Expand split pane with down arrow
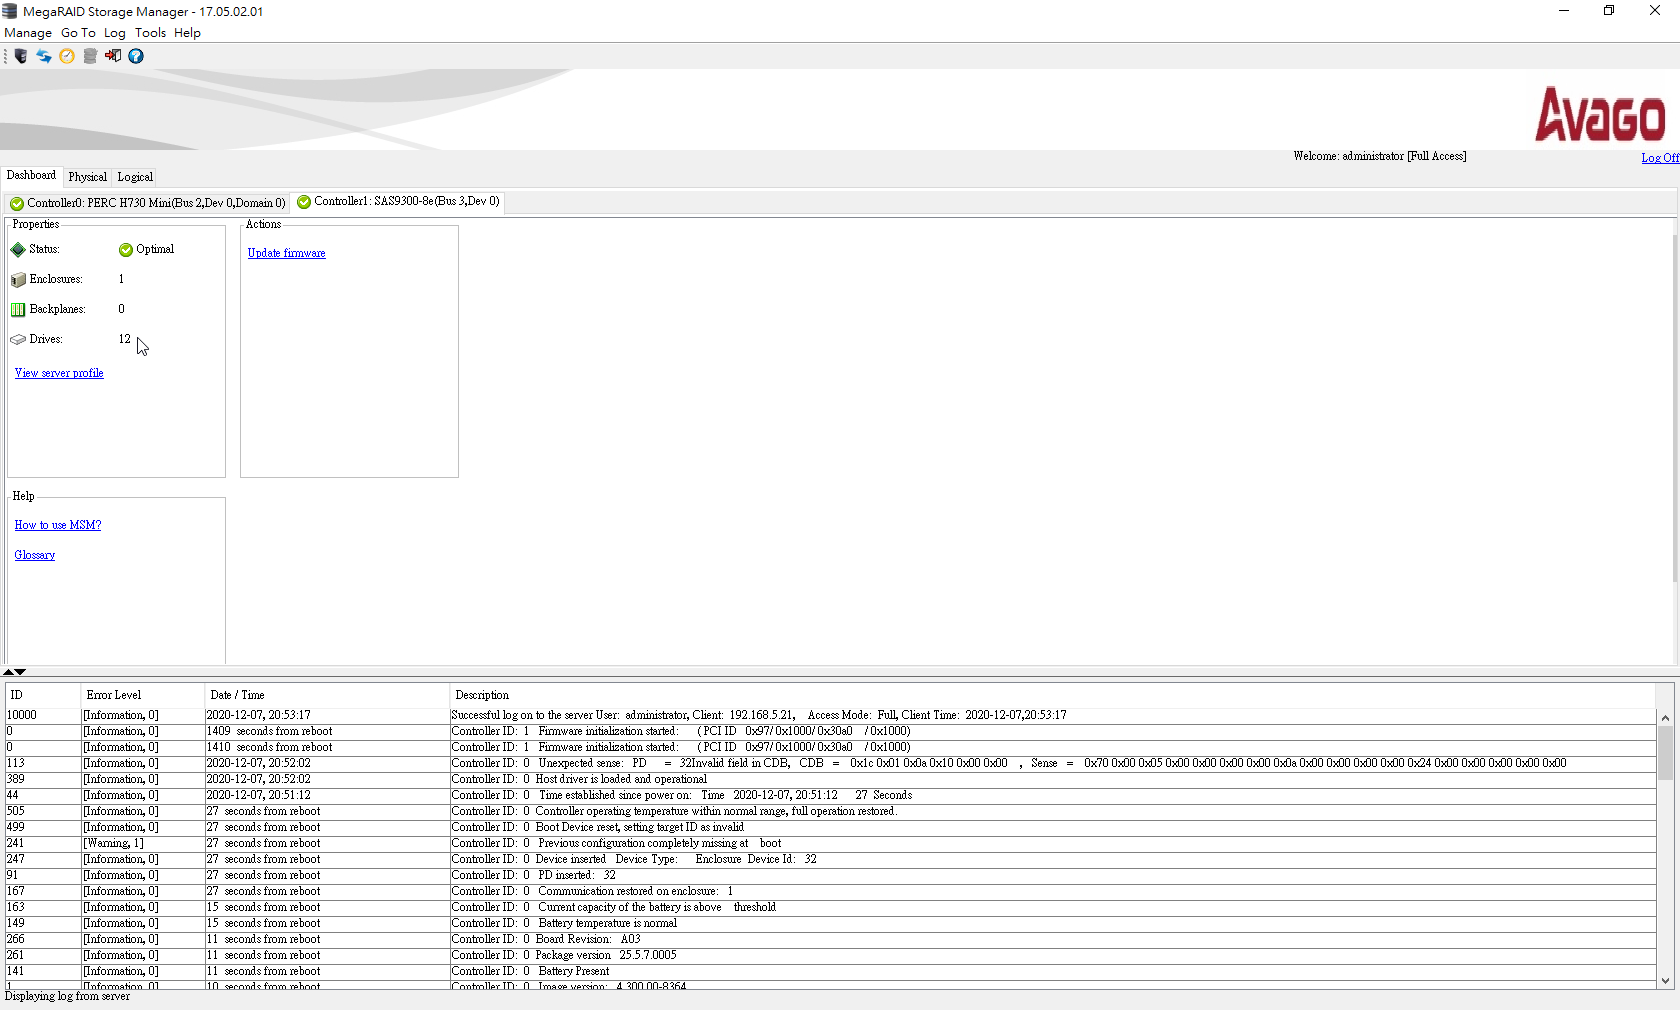 click(x=20, y=672)
